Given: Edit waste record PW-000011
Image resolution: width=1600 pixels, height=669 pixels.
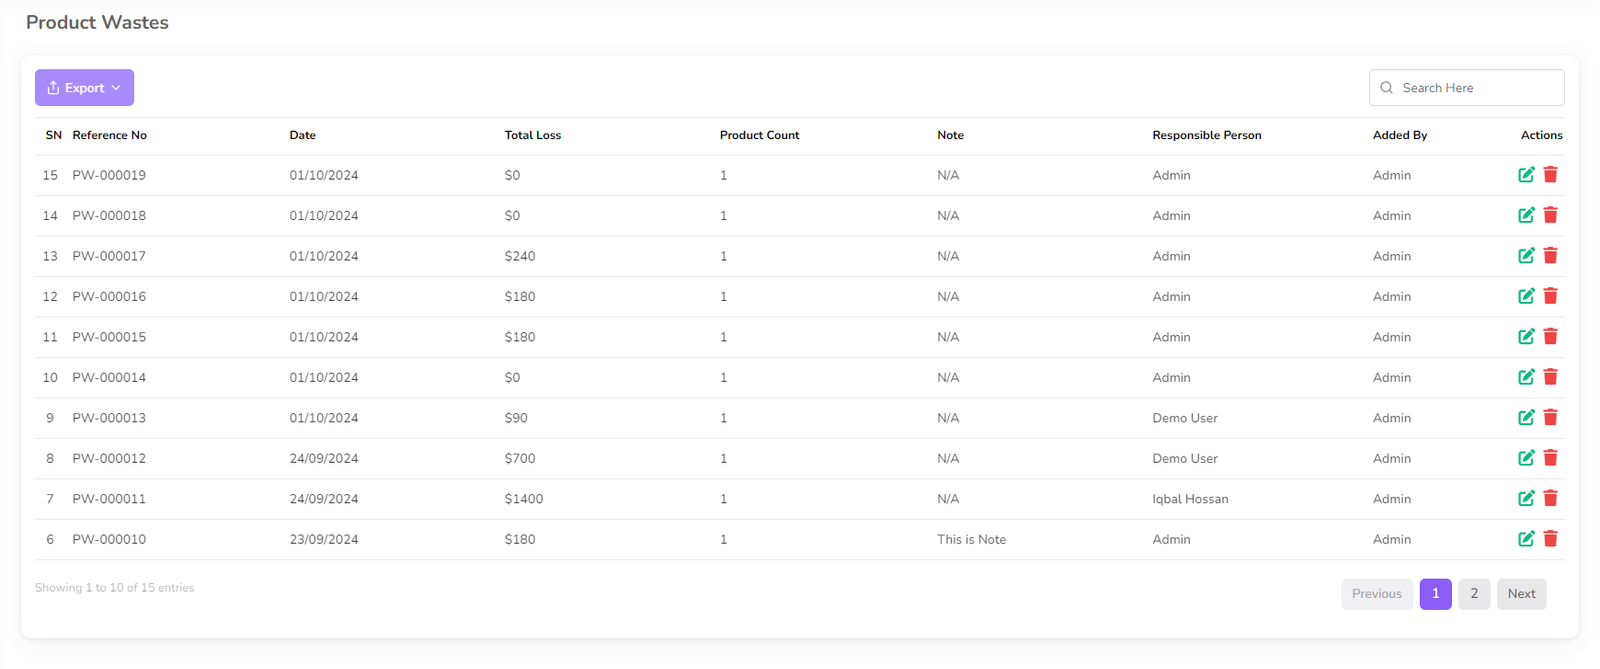Looking at the screenshot, I should 1526,498.
